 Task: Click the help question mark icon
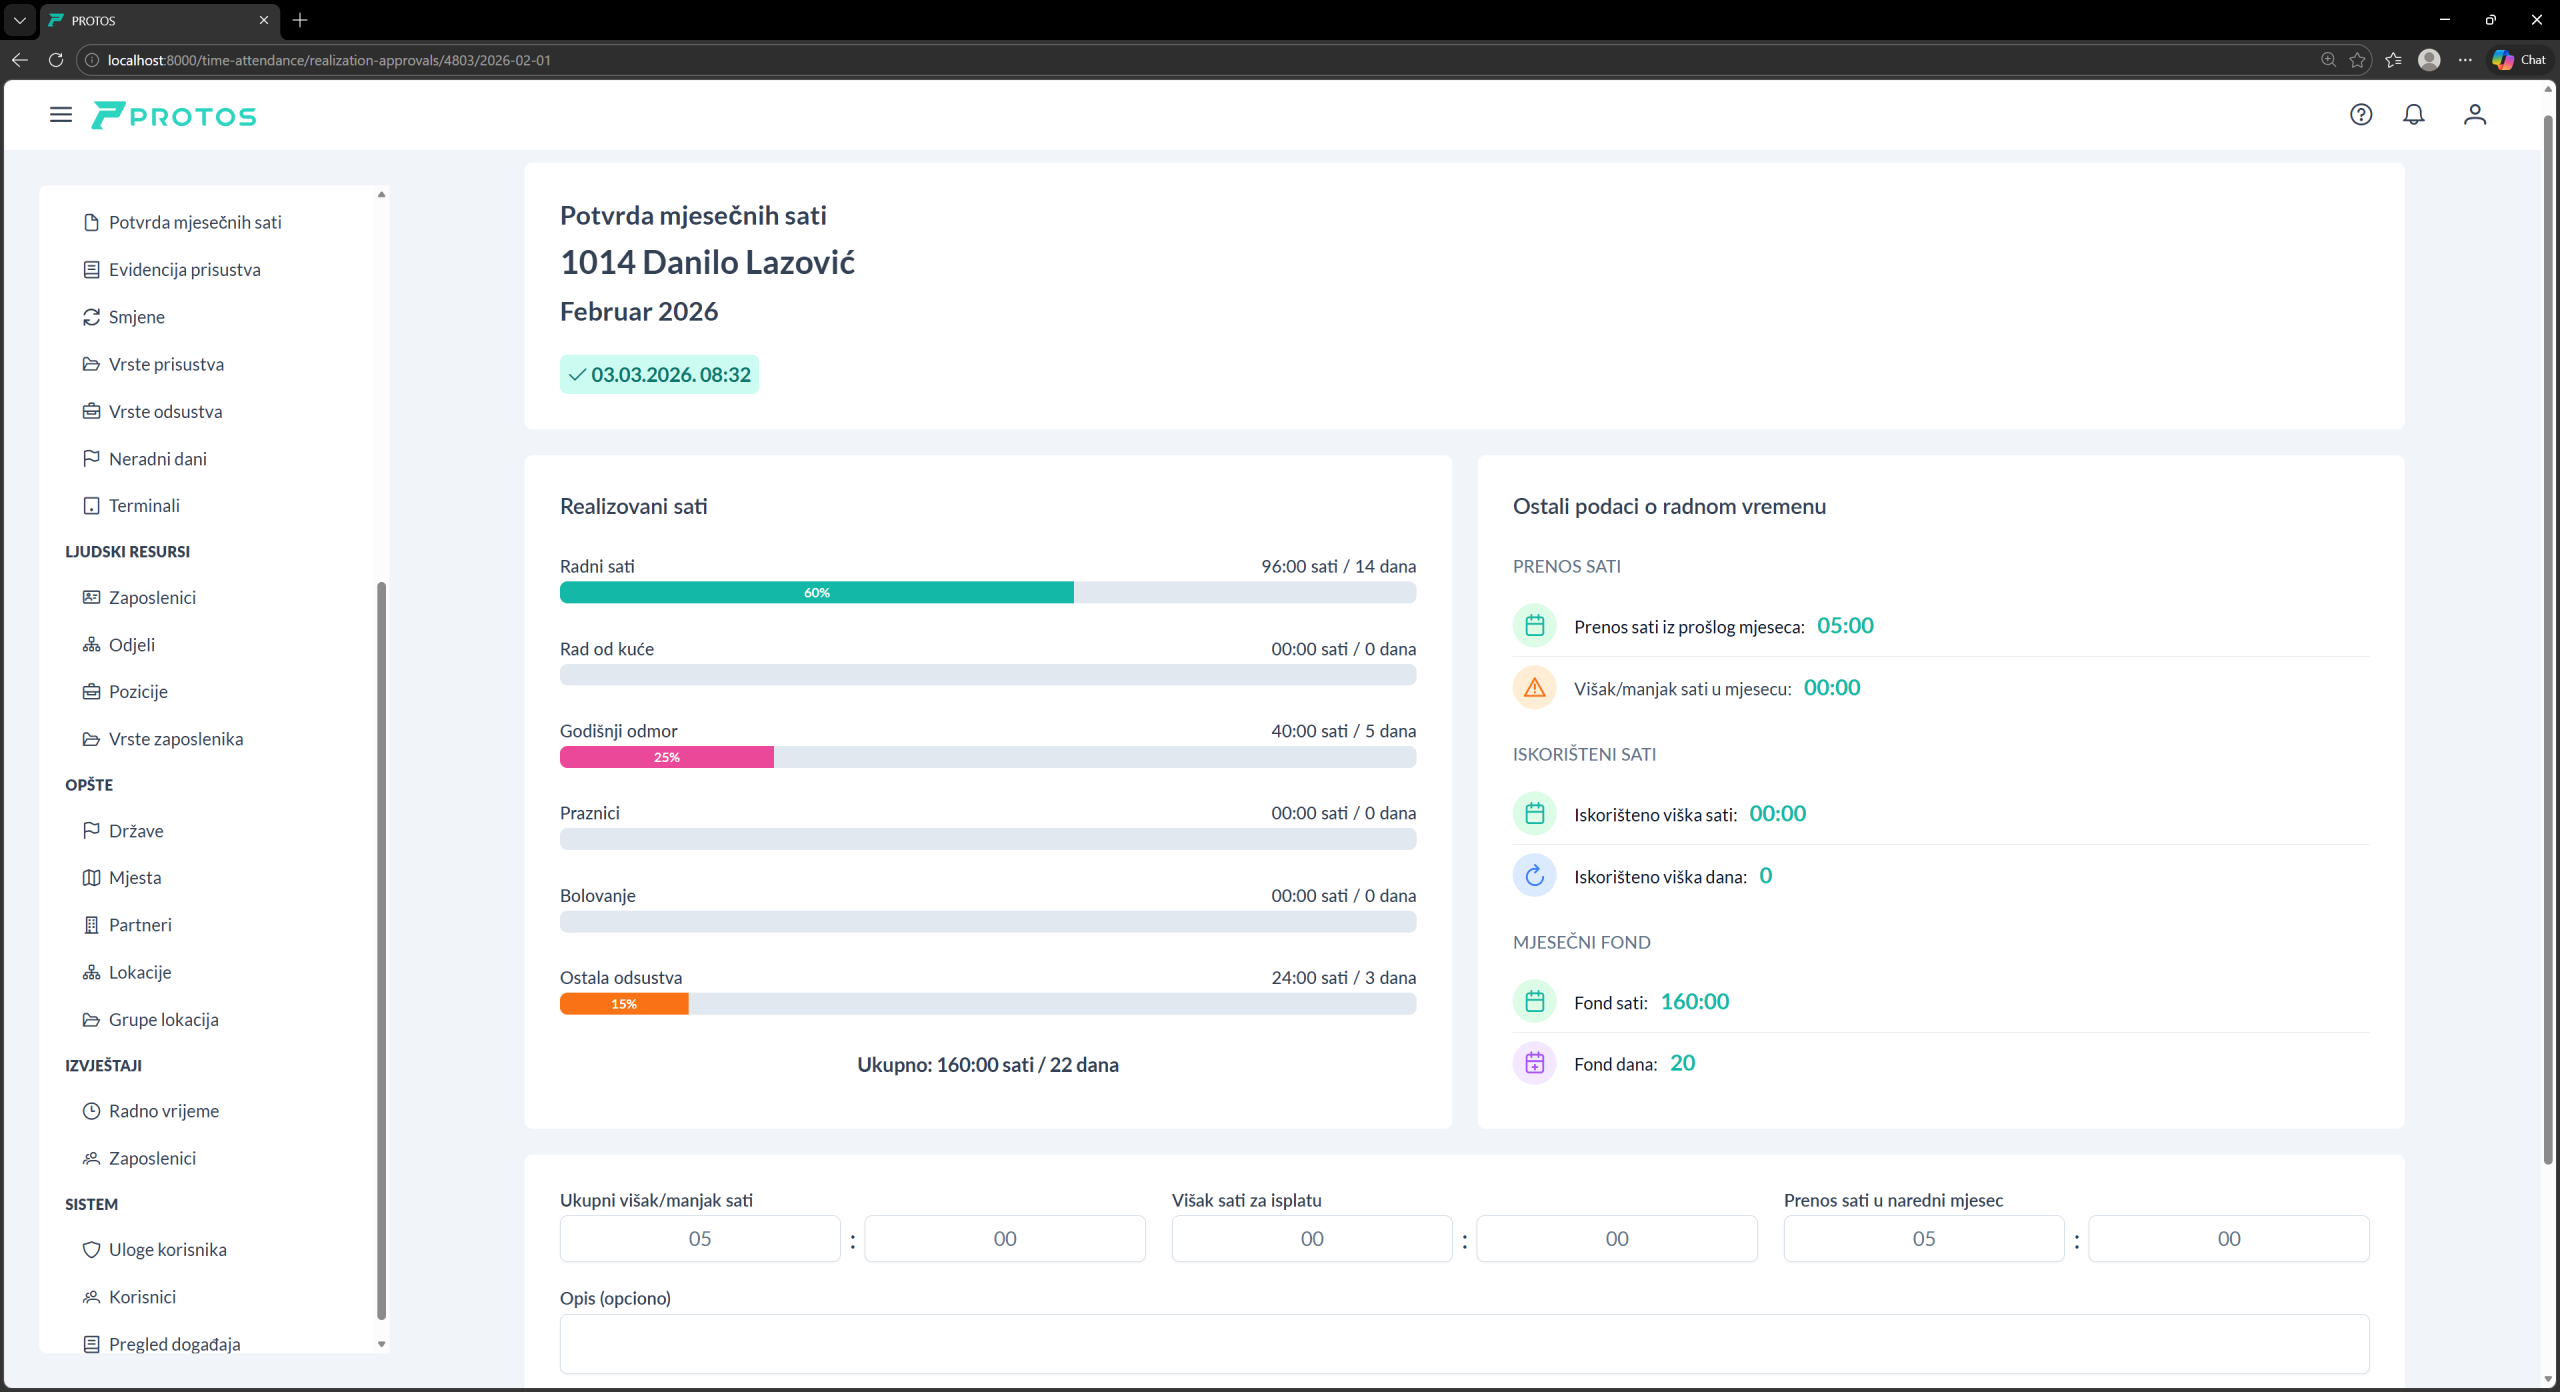pyautogui.click(x=2361, y=115)
